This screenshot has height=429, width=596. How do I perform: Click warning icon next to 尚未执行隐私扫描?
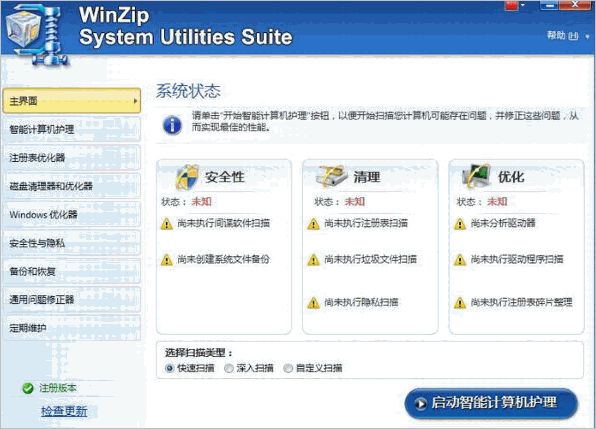[313, 303]
